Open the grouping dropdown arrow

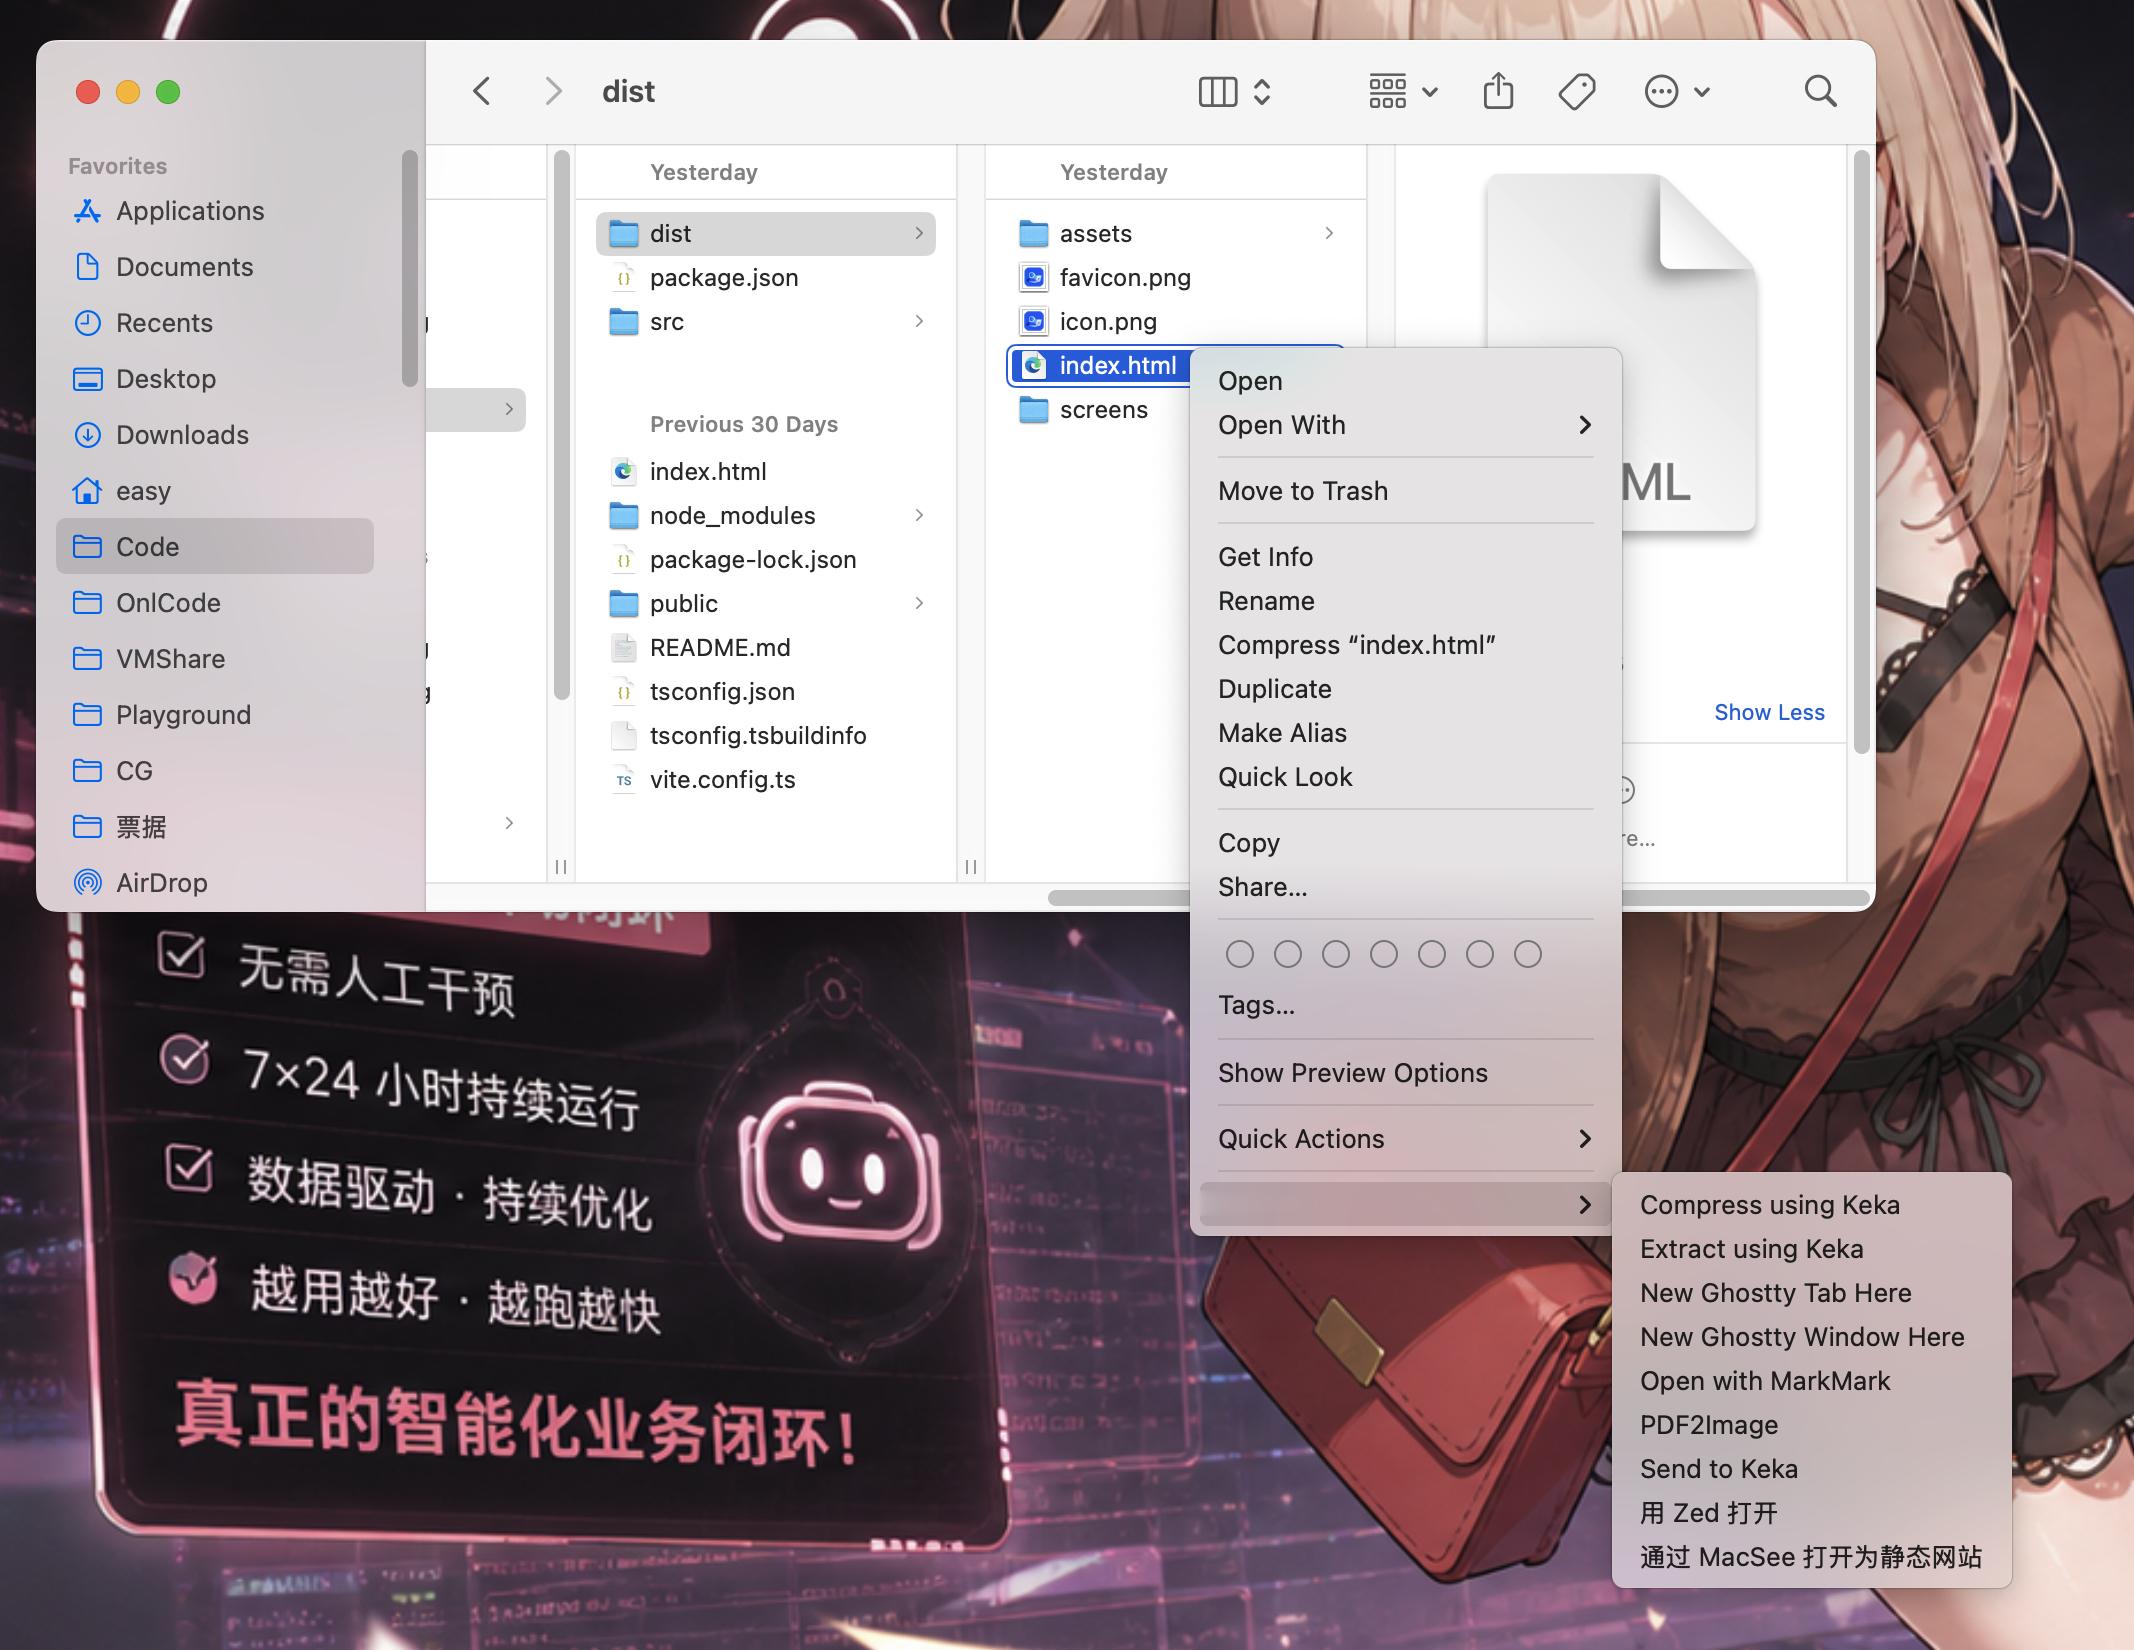1430,92
